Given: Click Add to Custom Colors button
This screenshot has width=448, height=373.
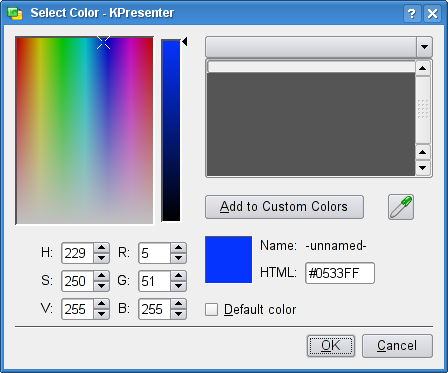Looking at the screenshot, I should click(x=284, y=207).
